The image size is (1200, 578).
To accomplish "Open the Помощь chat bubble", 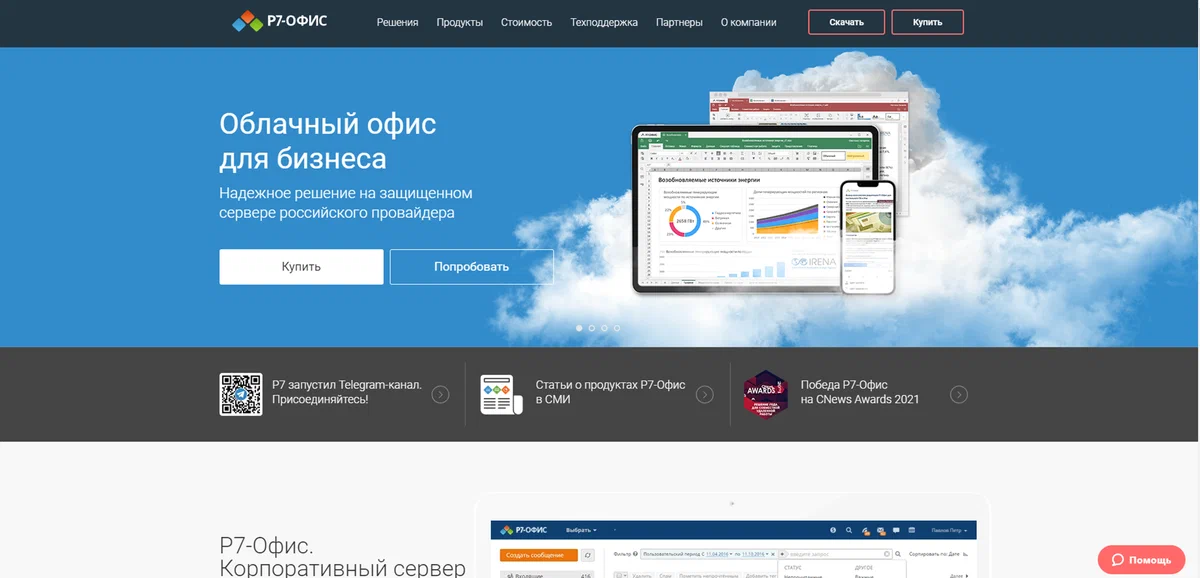I will click(x=1141, y=559).
